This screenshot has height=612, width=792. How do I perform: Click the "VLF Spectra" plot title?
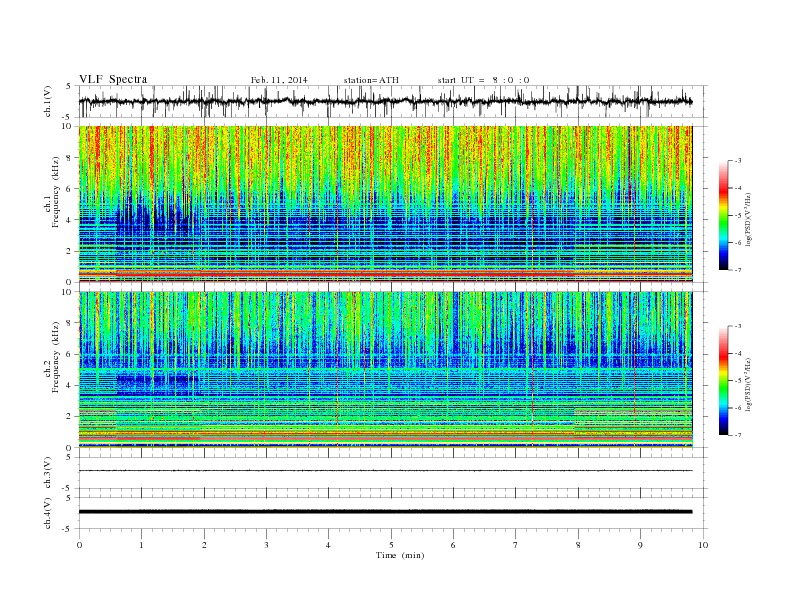point(113,79)
